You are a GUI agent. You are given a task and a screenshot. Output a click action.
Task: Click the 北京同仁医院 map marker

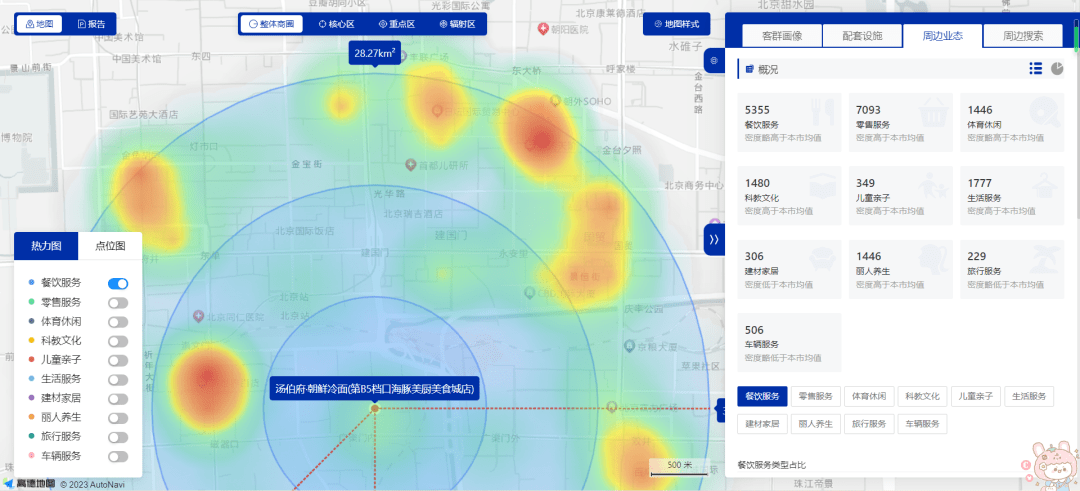pyautogui.click(x=198, y=317)
